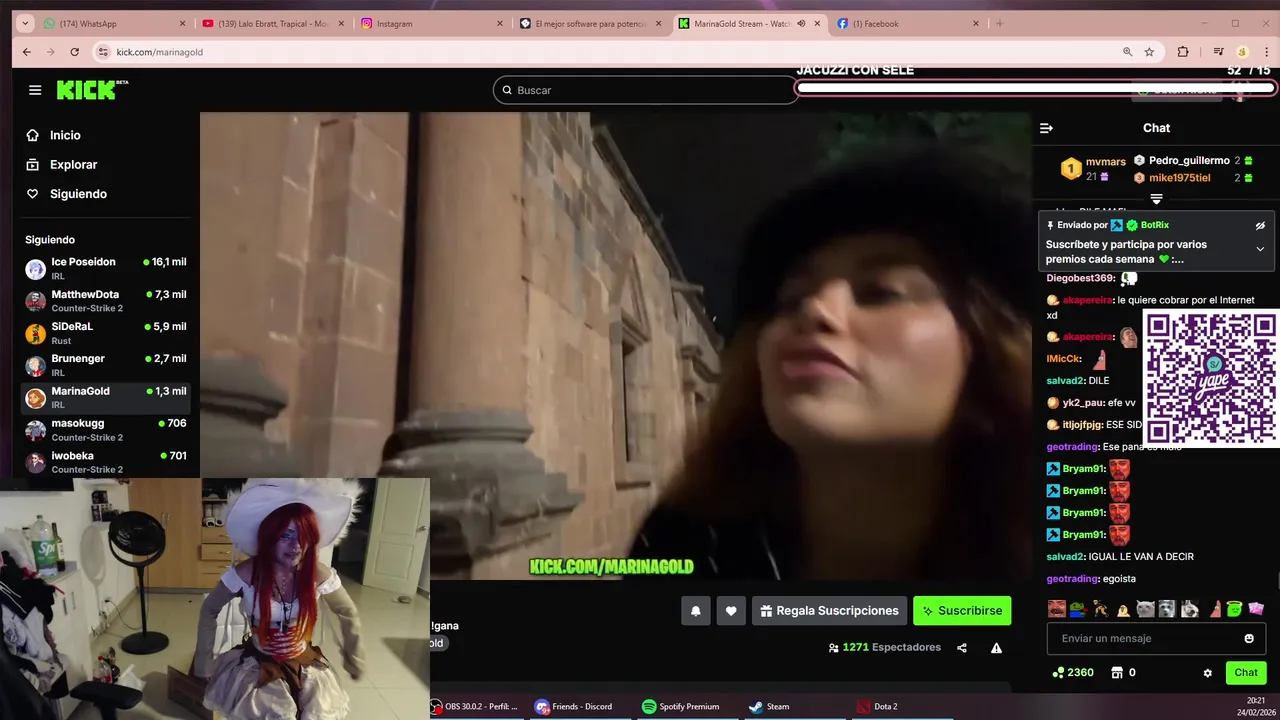Mute the MarinaGold Stream tab audio

pyautogui.click(x=801, y=24)
